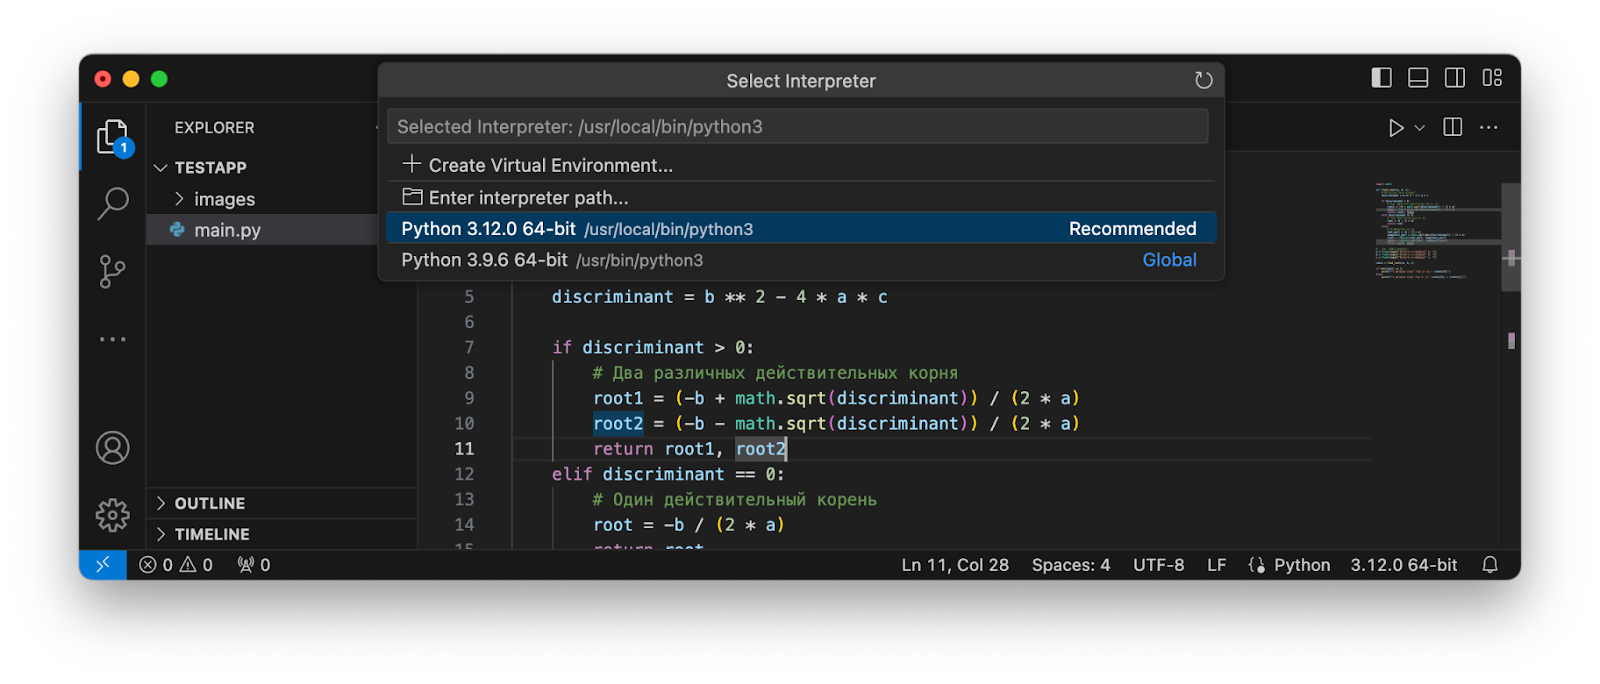This screenshot has height=684, width=1600.
Task: Open the Explorer view in activity bar
Action: click(x=113, y=137)
